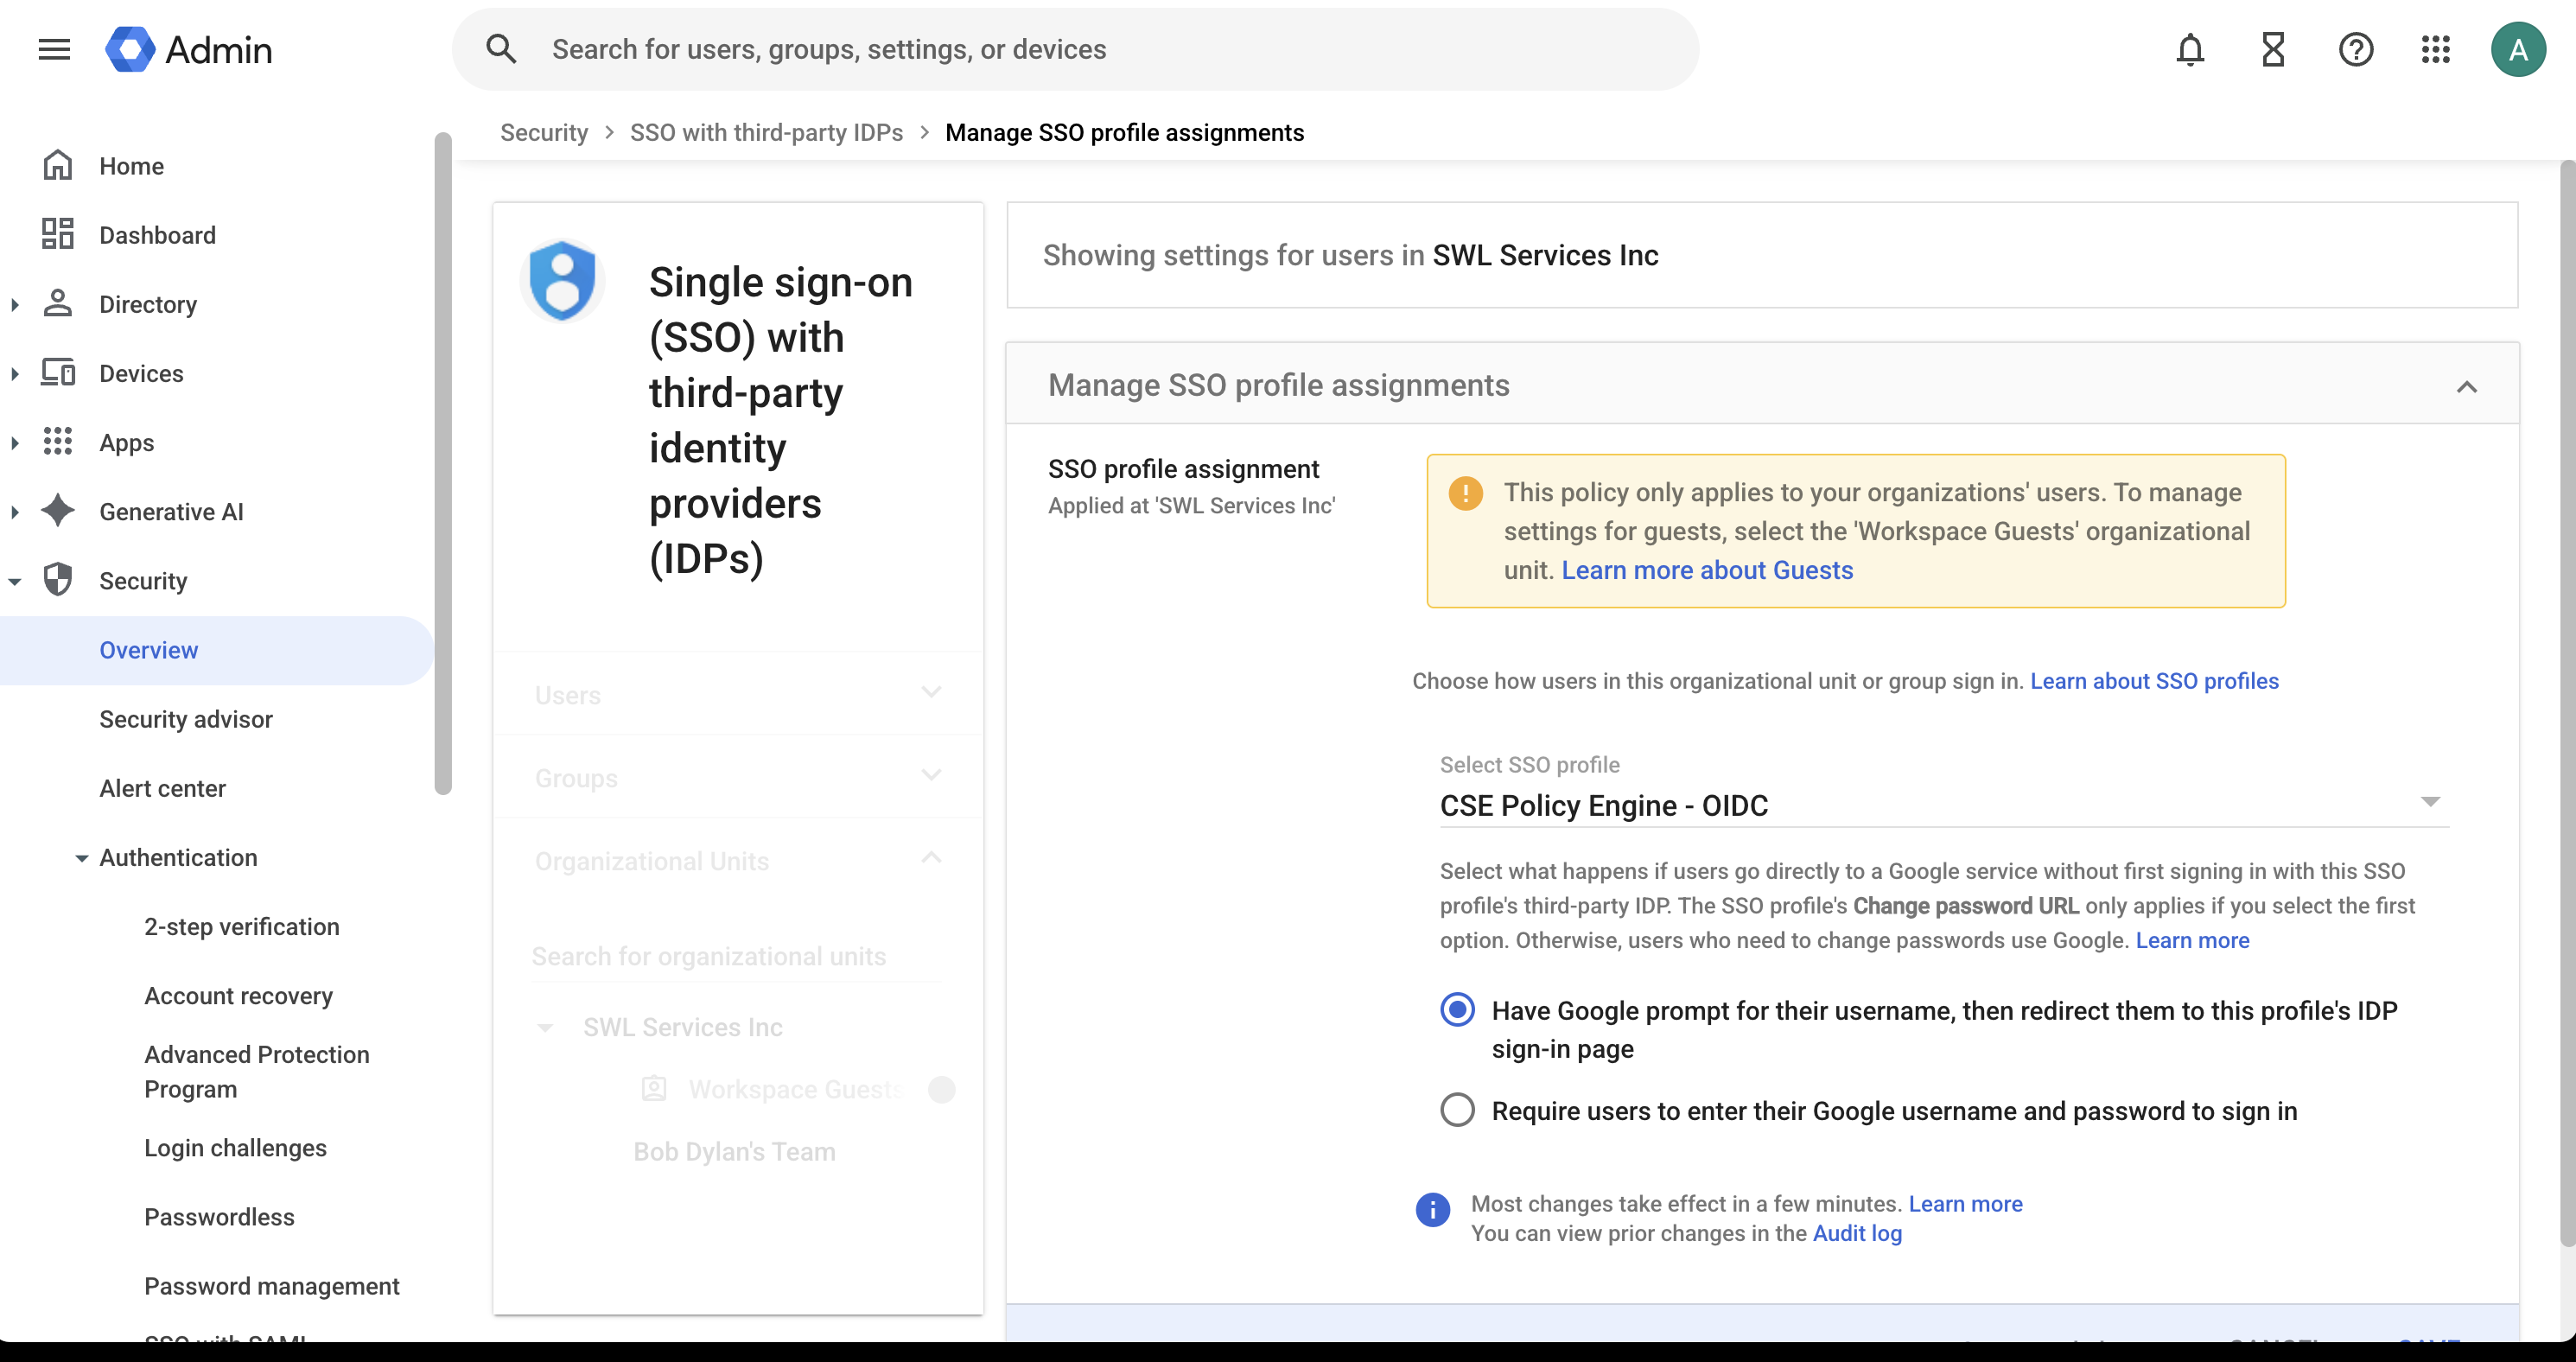Image resolution: width=2576 pixels, height=1362 pixels.
Task: Expand the Generative AI menu arrow
Action: tap(15, 511)
